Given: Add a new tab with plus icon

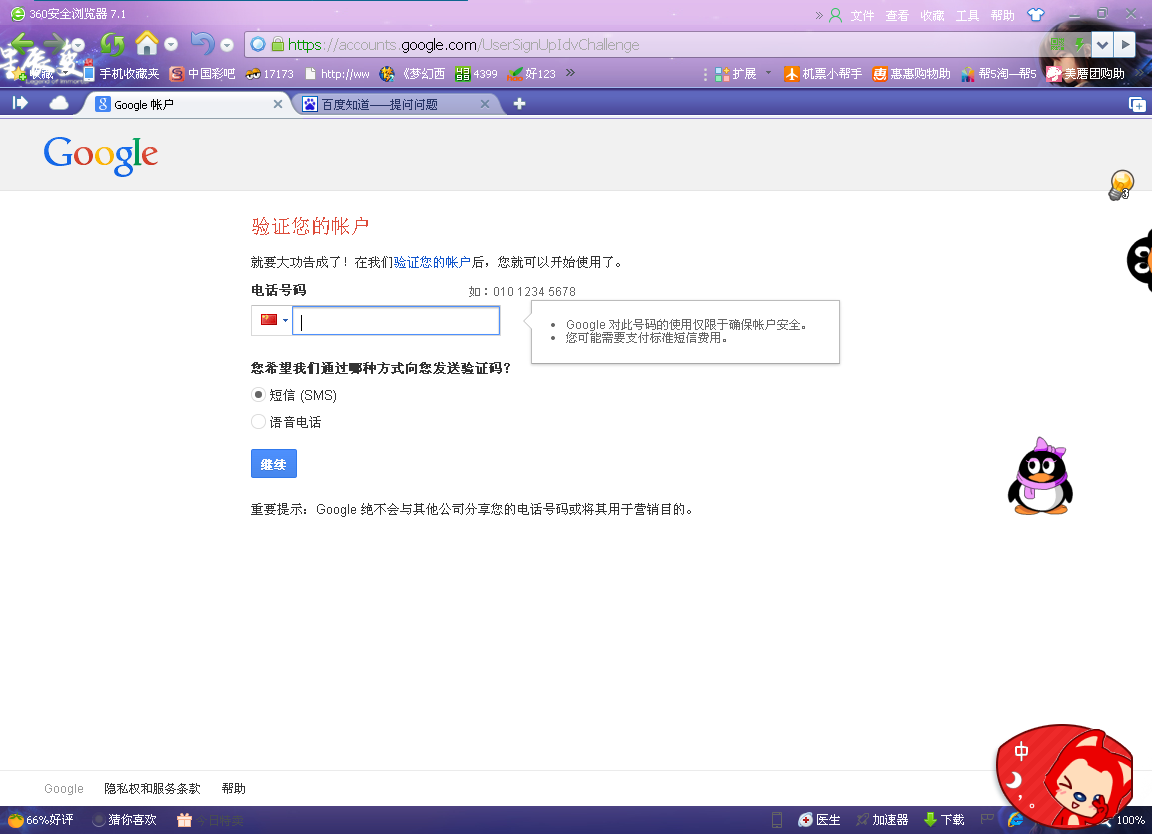Looking at the screenshot, I should pos(519,104).
